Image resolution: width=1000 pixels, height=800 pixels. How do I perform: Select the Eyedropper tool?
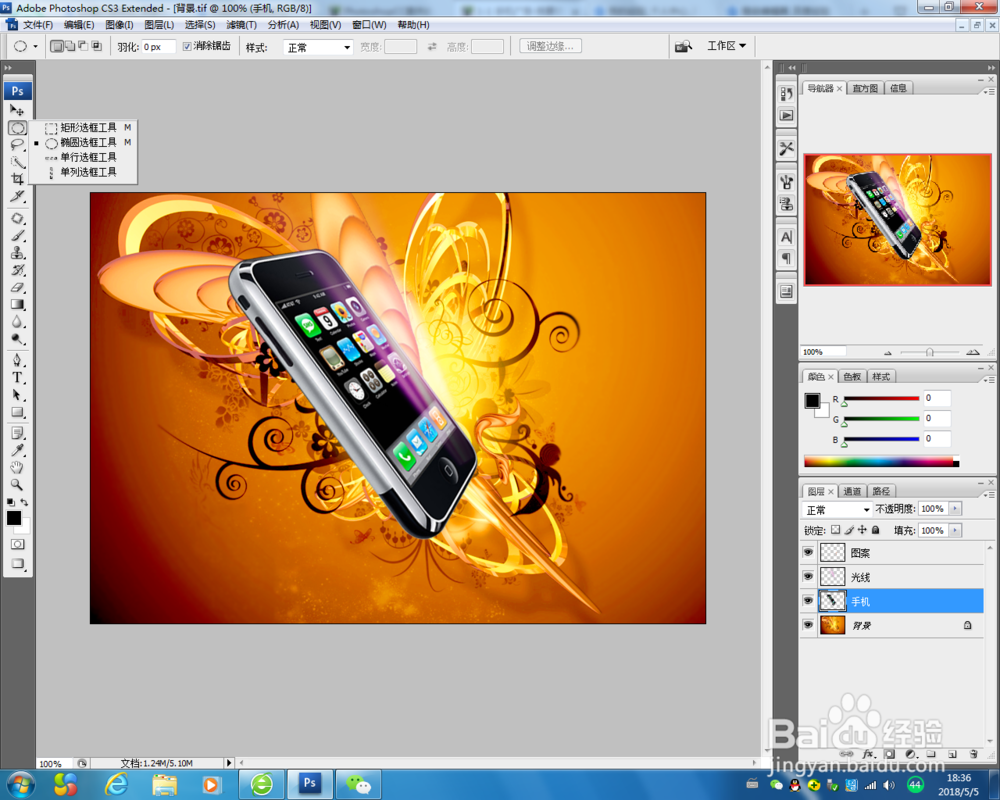coord(17,451)
